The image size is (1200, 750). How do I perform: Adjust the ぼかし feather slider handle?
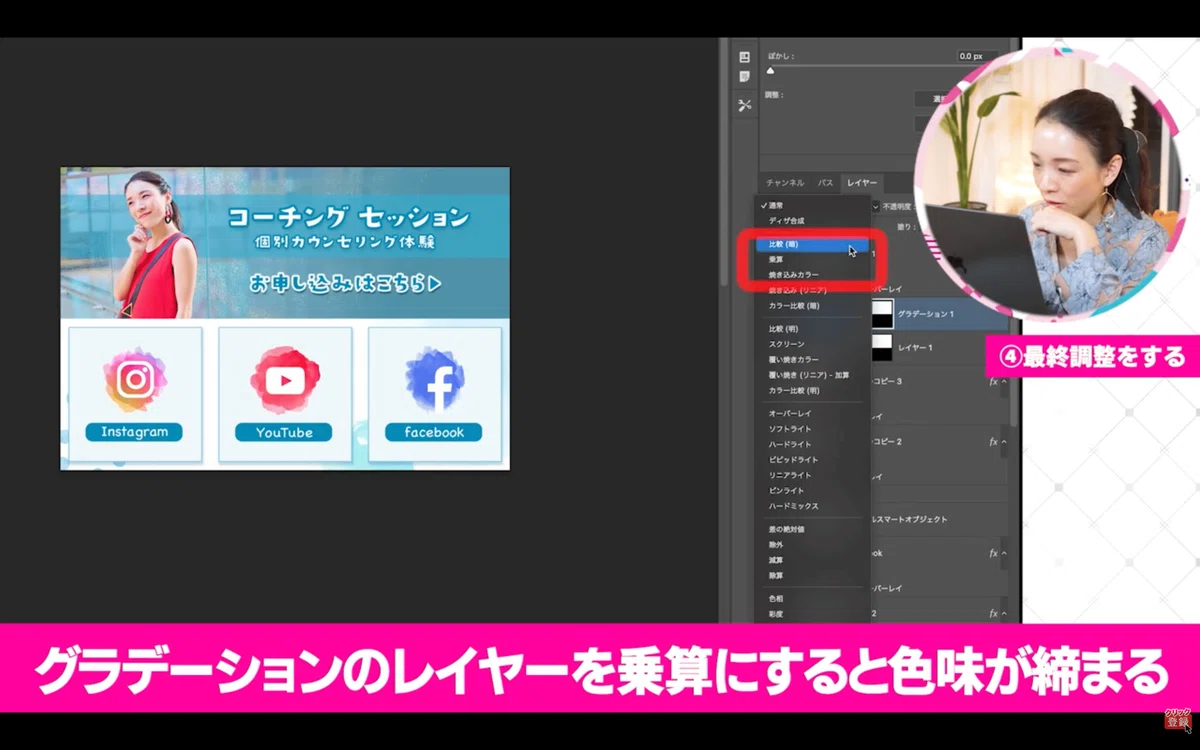click(770, 72)
